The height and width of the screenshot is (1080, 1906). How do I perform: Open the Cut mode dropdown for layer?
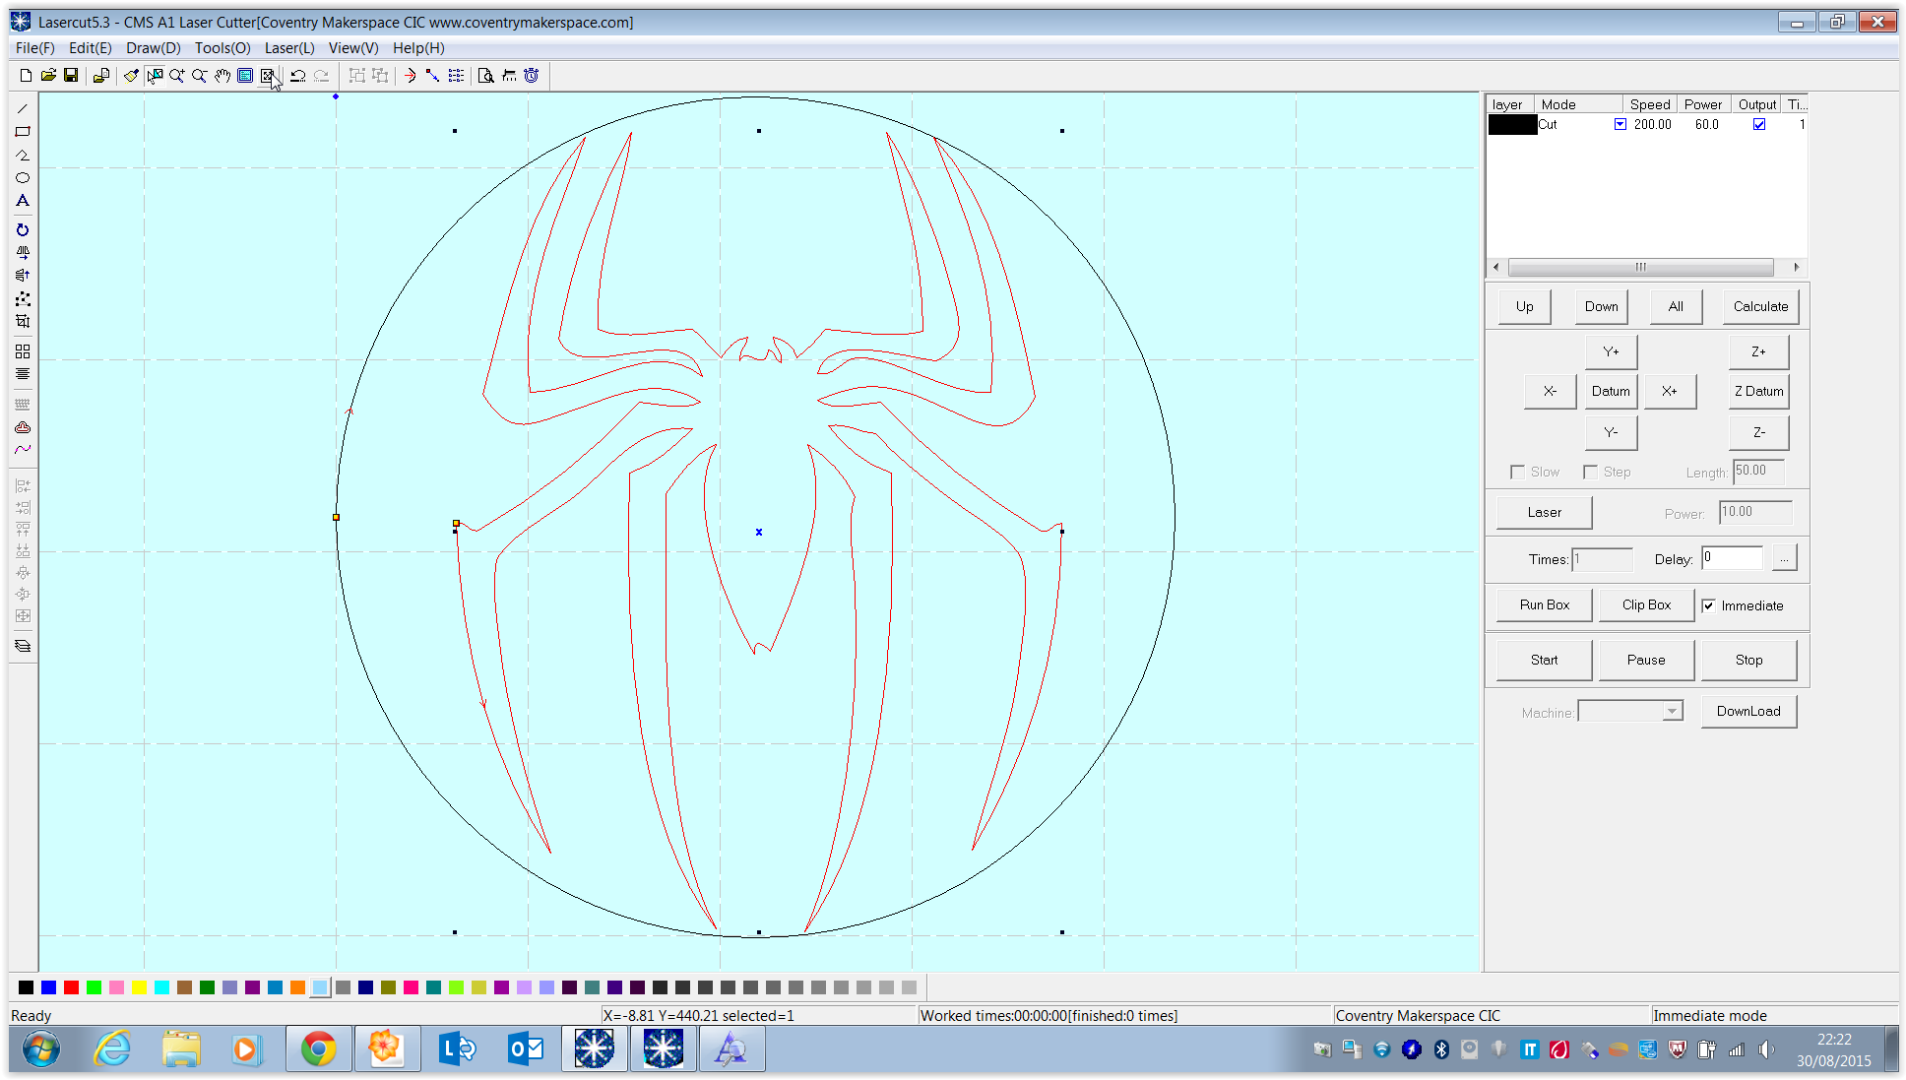click(x=1620, y=125)
